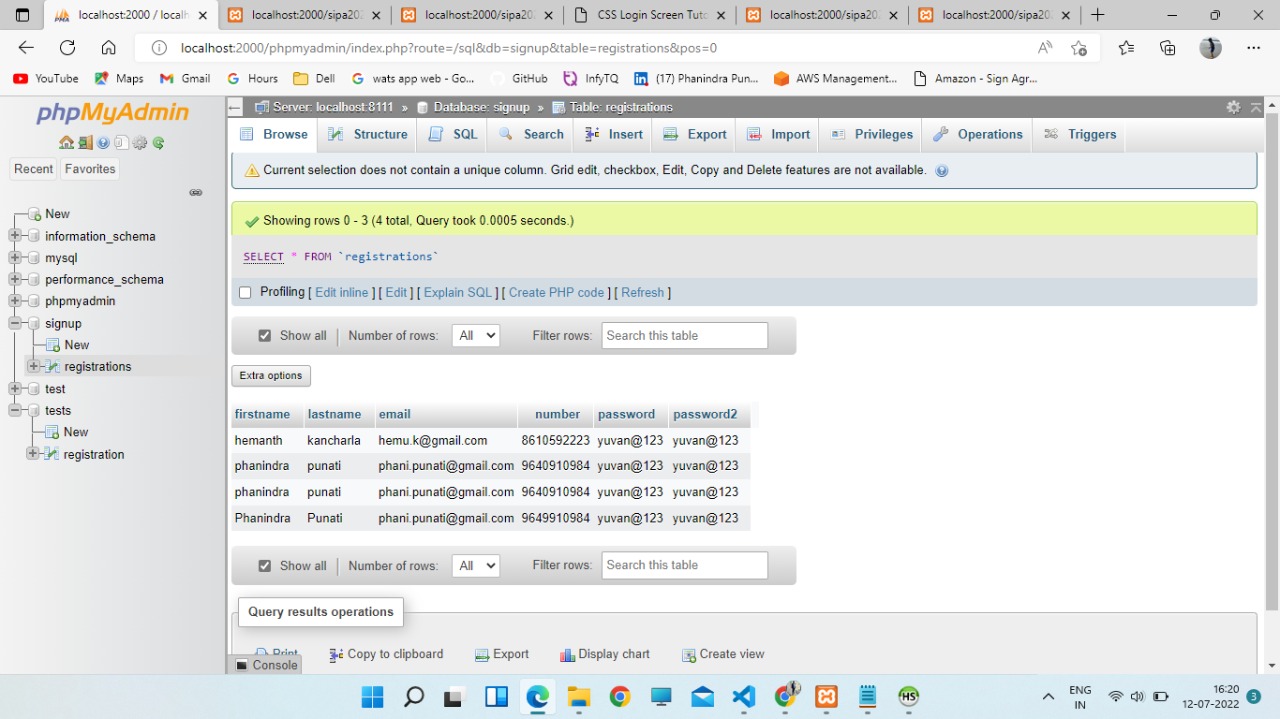Viewport: 1280px width, 719px height.
Task: Collapse the signup database node
Action: (15, 323)
